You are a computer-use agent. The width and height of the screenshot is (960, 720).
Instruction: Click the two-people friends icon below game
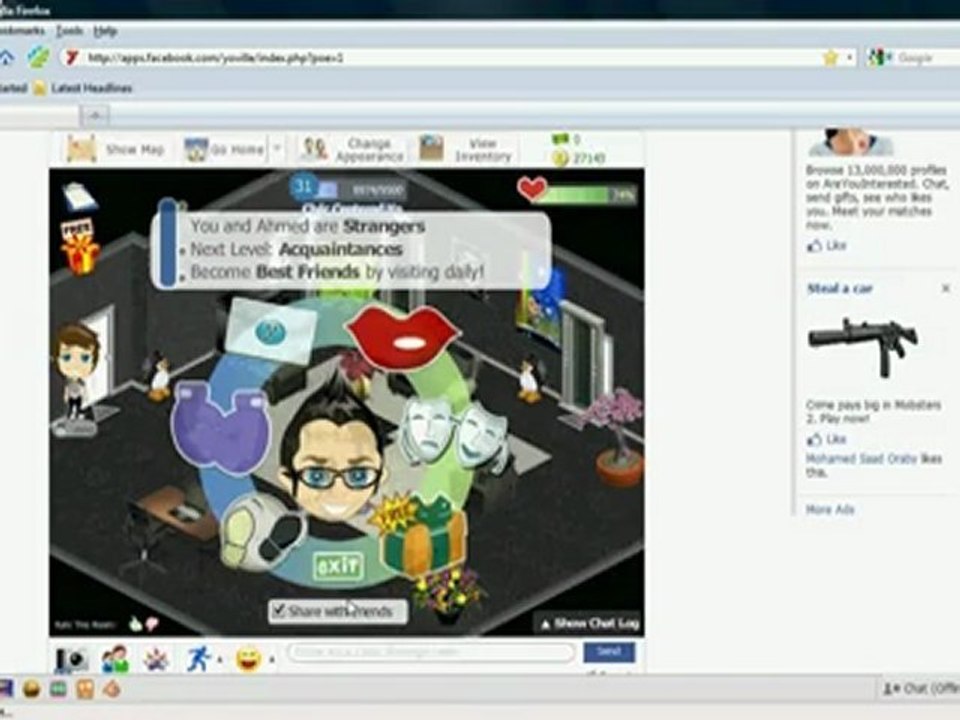click(115, 659)
